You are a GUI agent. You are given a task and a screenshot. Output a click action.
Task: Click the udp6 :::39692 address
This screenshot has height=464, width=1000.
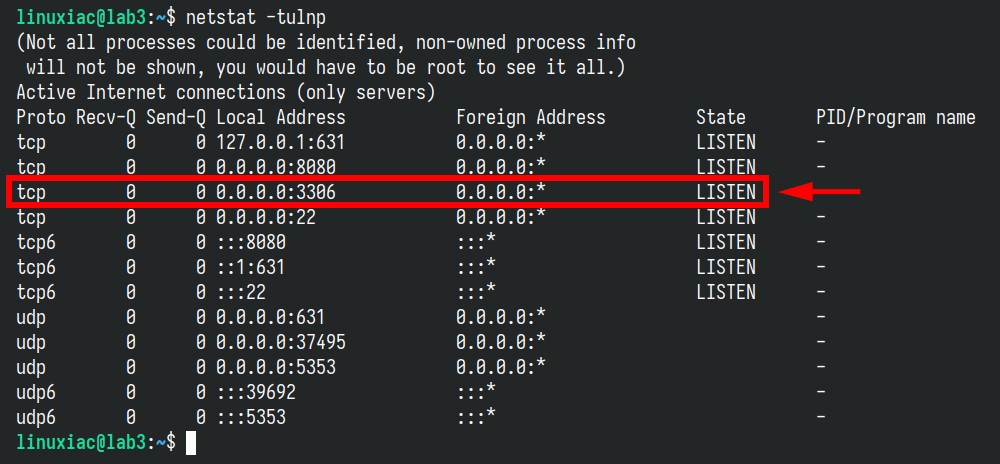click(256, 392)
